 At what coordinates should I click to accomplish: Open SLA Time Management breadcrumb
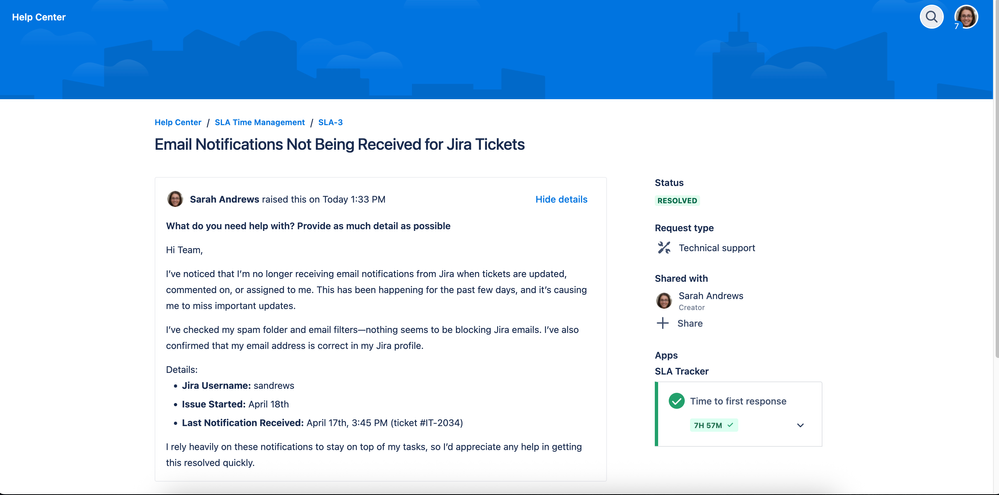260,122
